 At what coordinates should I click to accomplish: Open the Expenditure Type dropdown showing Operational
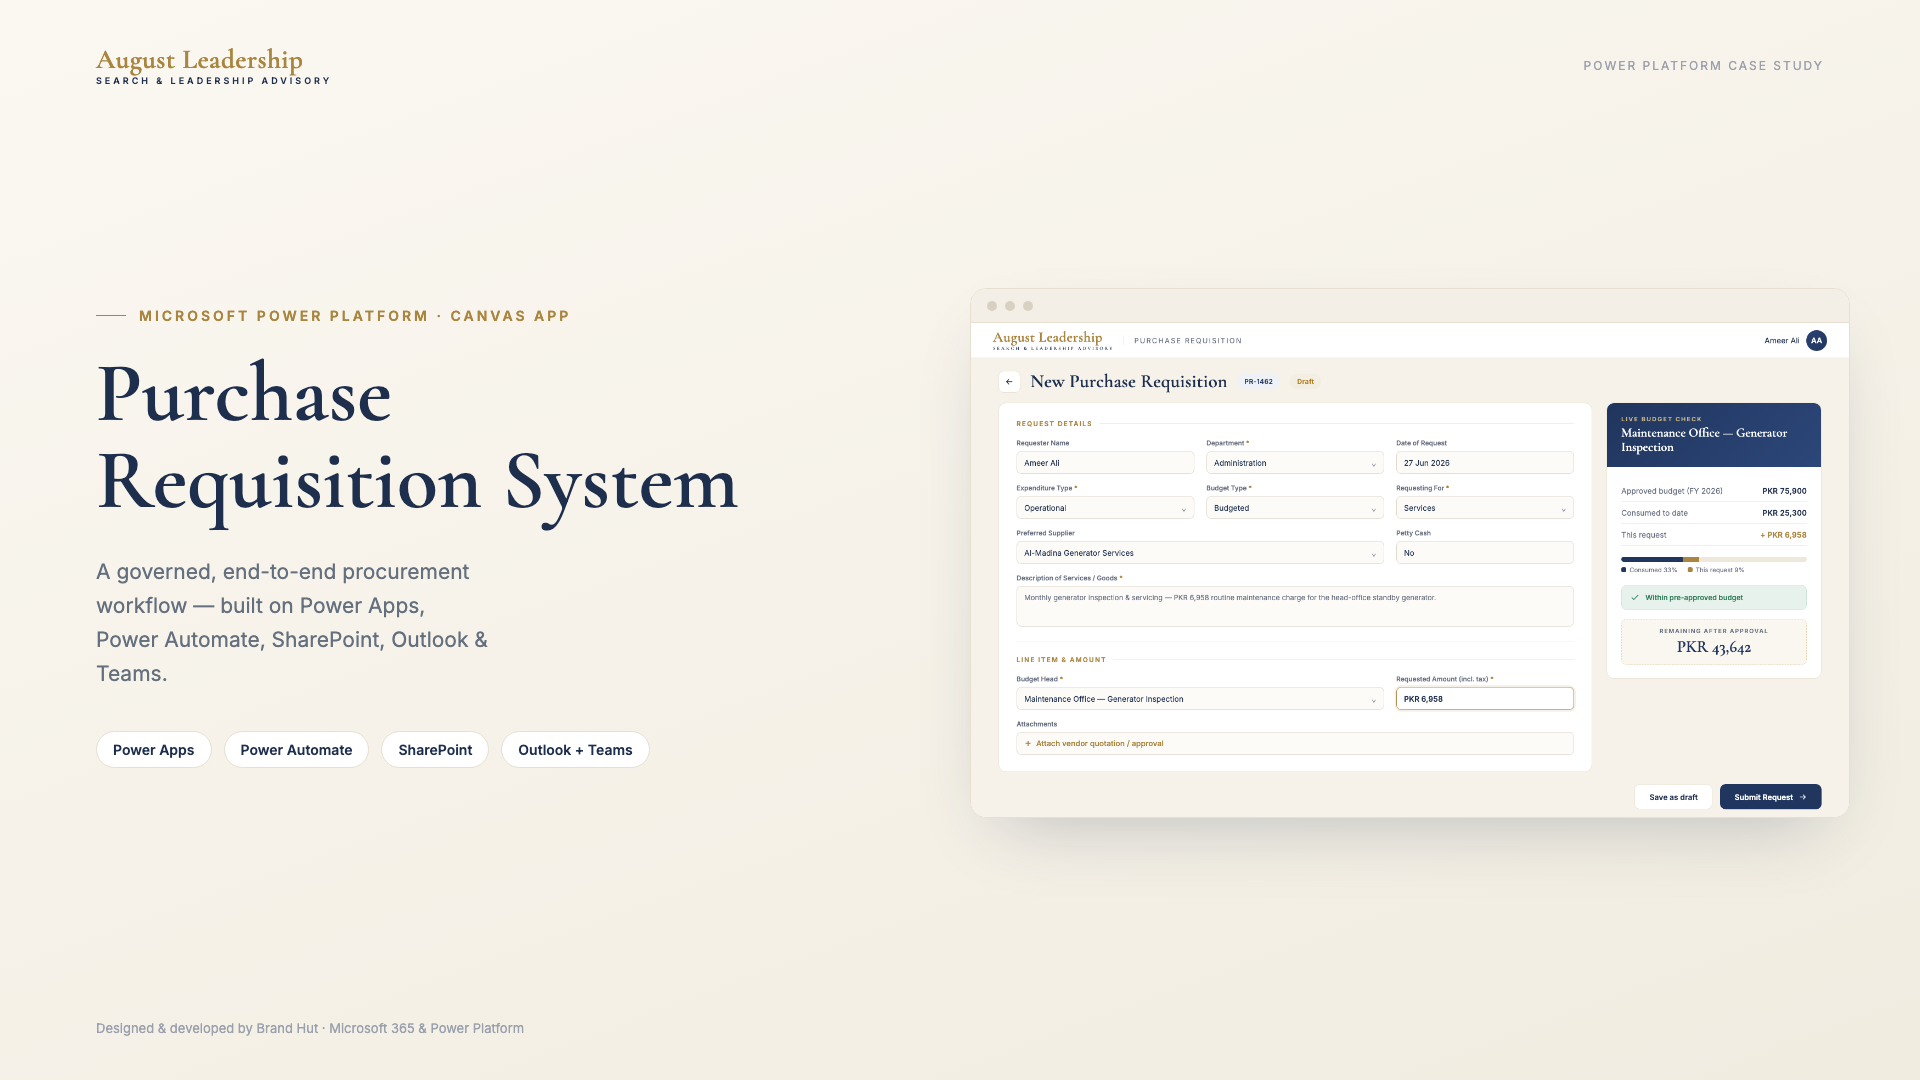click(1105, 508)
